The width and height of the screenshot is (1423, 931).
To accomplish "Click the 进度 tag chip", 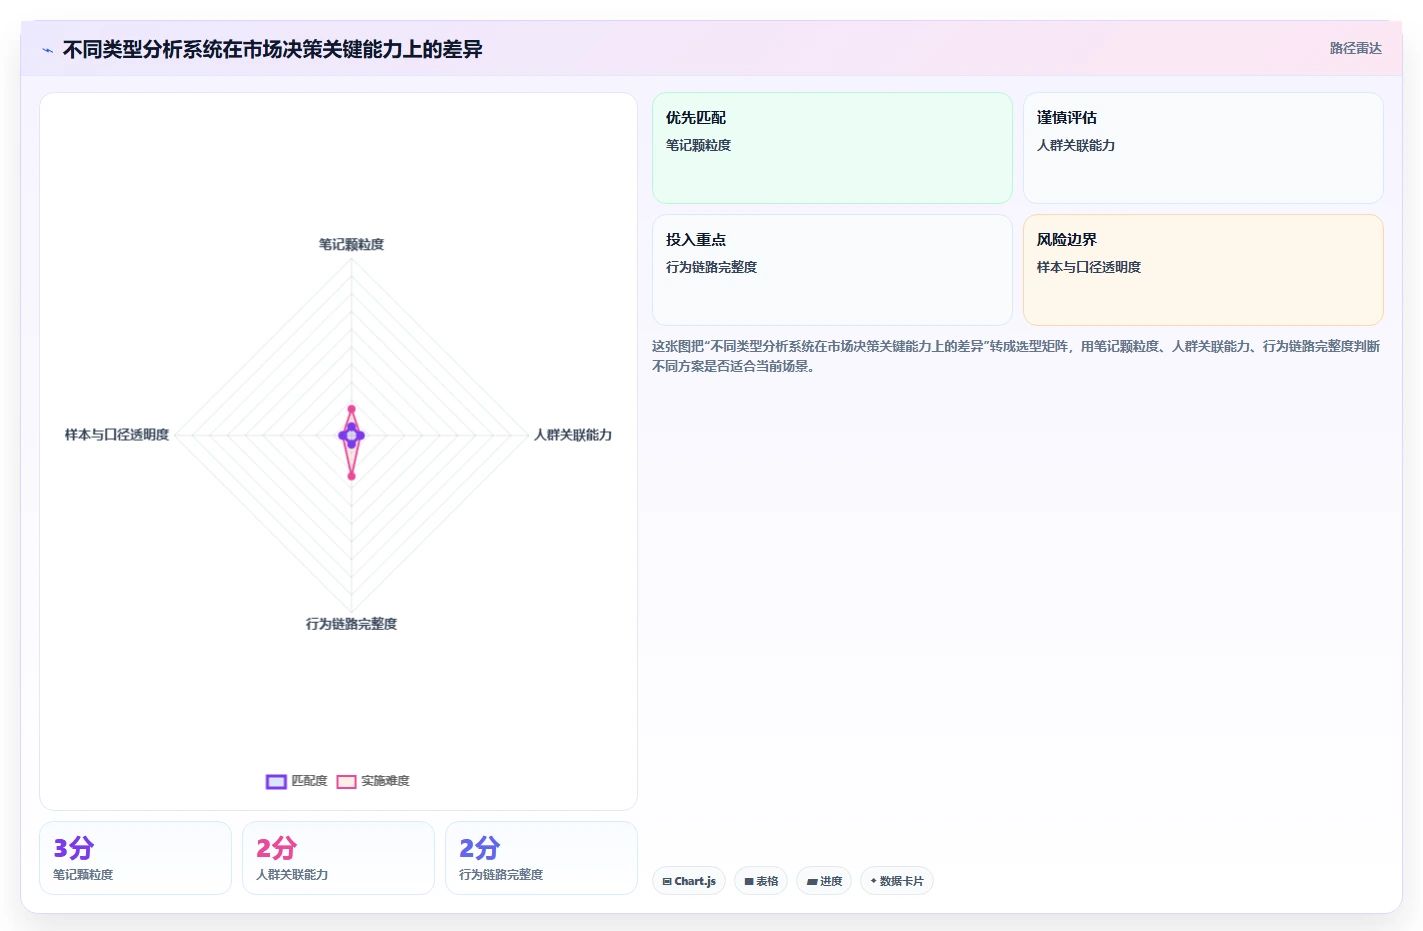I will 824,881.
